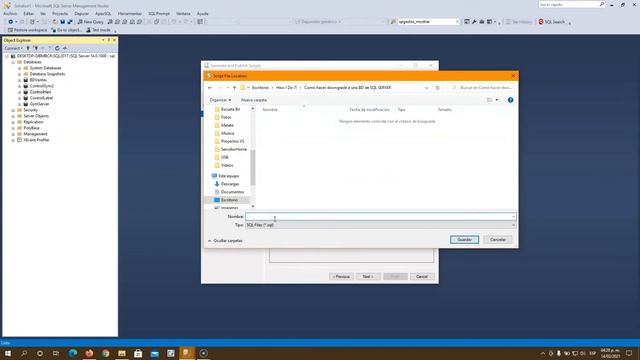This screenshot has width=640, height=360.
Task: Click Ocultar carpetas
Action: [225, 241]
